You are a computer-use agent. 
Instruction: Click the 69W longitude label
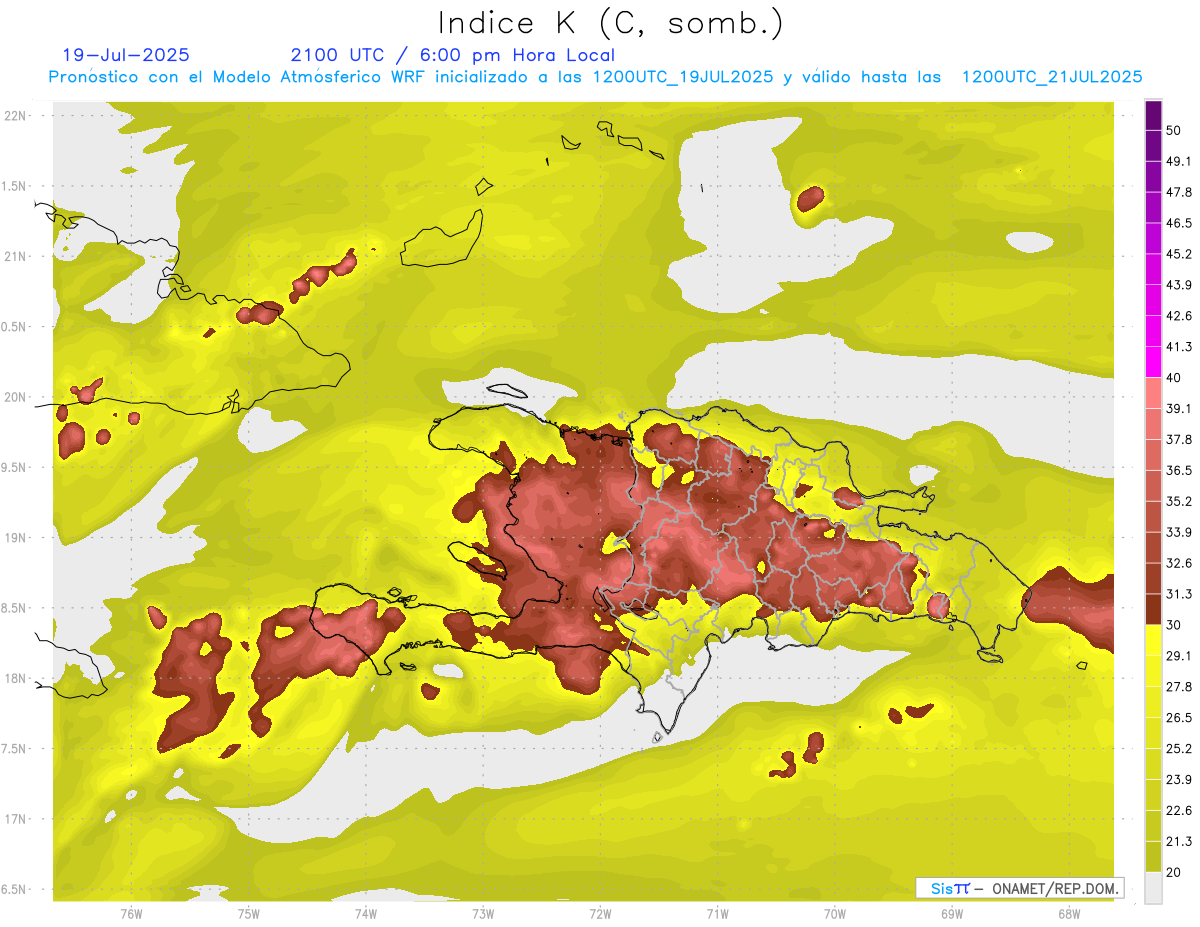(x=952, y=914)
